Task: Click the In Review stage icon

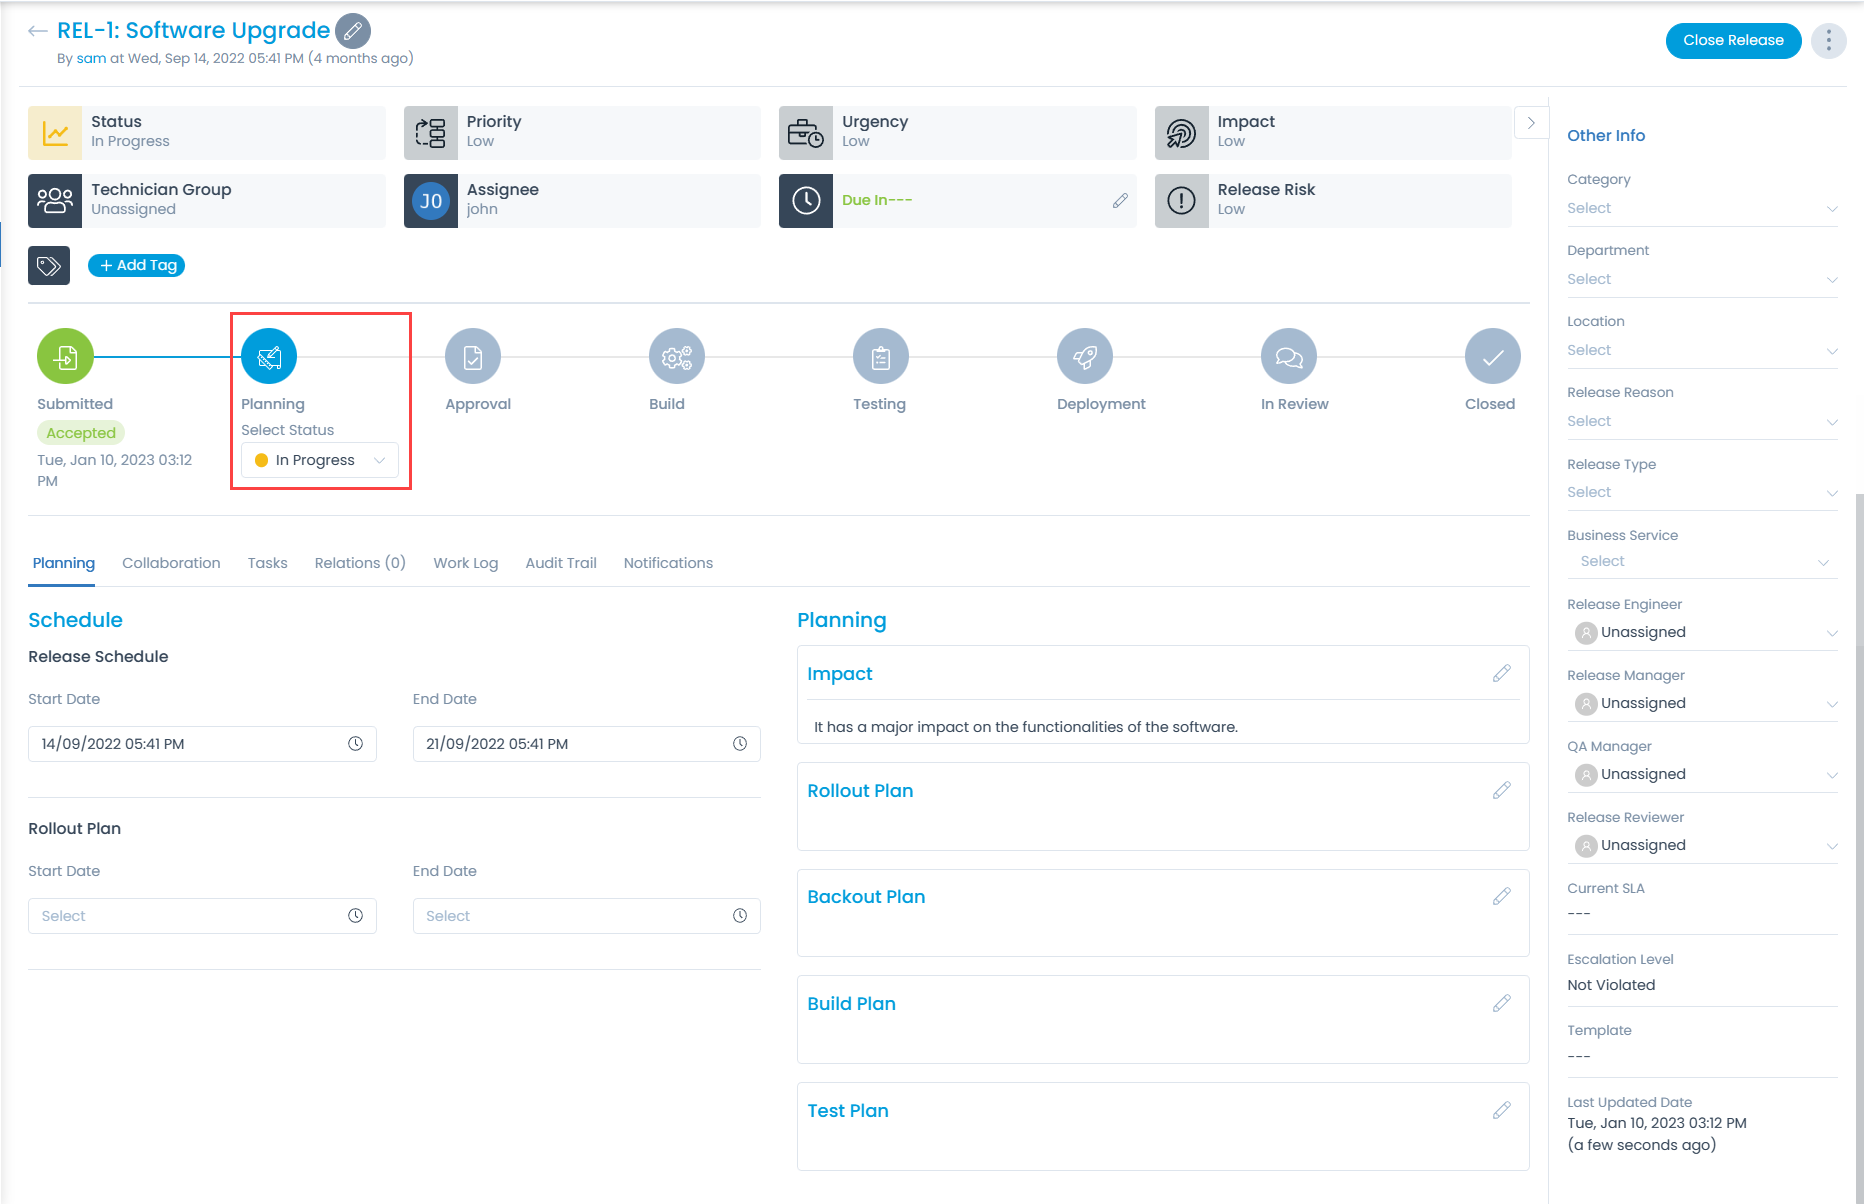Action: pos(1289,356)
